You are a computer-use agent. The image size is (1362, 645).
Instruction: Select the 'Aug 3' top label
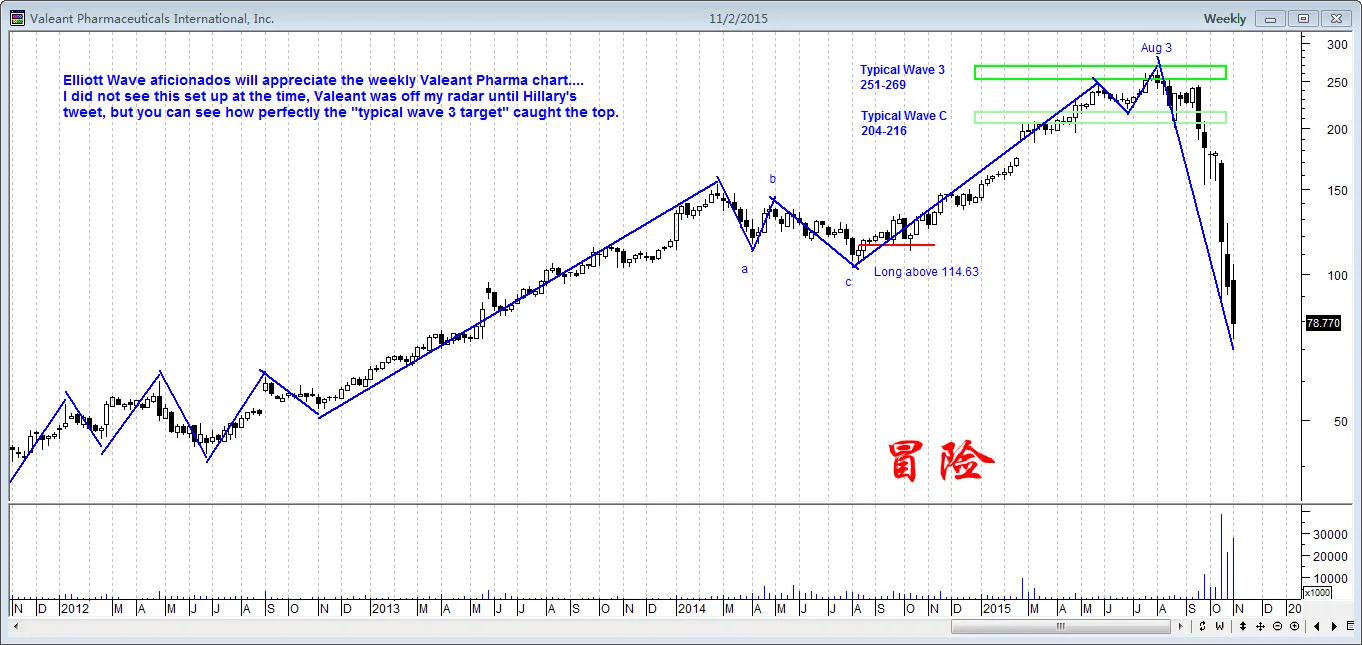pyautogui.click(x=1156, y=48)
